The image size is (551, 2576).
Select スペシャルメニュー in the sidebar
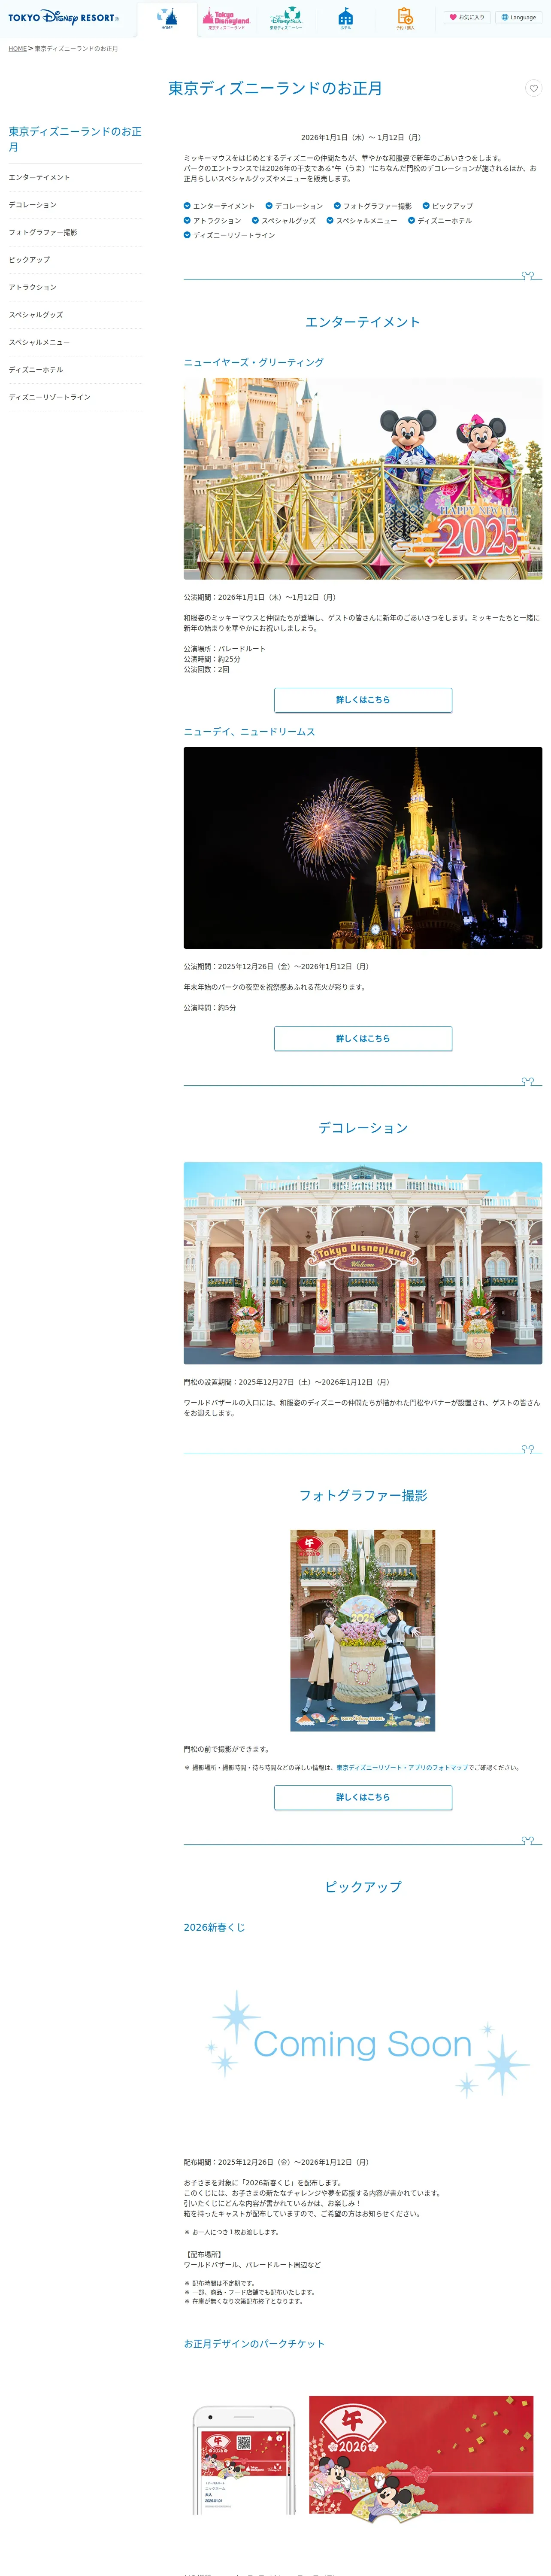tap(75, 342)
